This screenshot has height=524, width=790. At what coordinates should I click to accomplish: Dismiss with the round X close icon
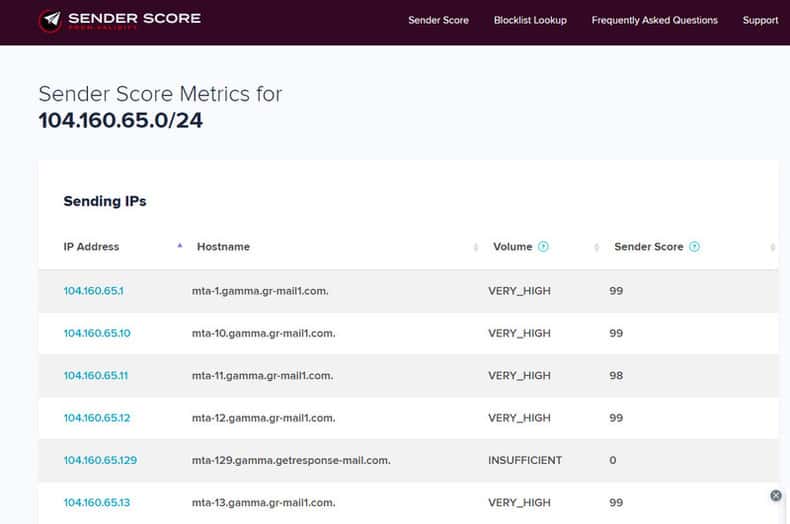(x=776, y=495)
